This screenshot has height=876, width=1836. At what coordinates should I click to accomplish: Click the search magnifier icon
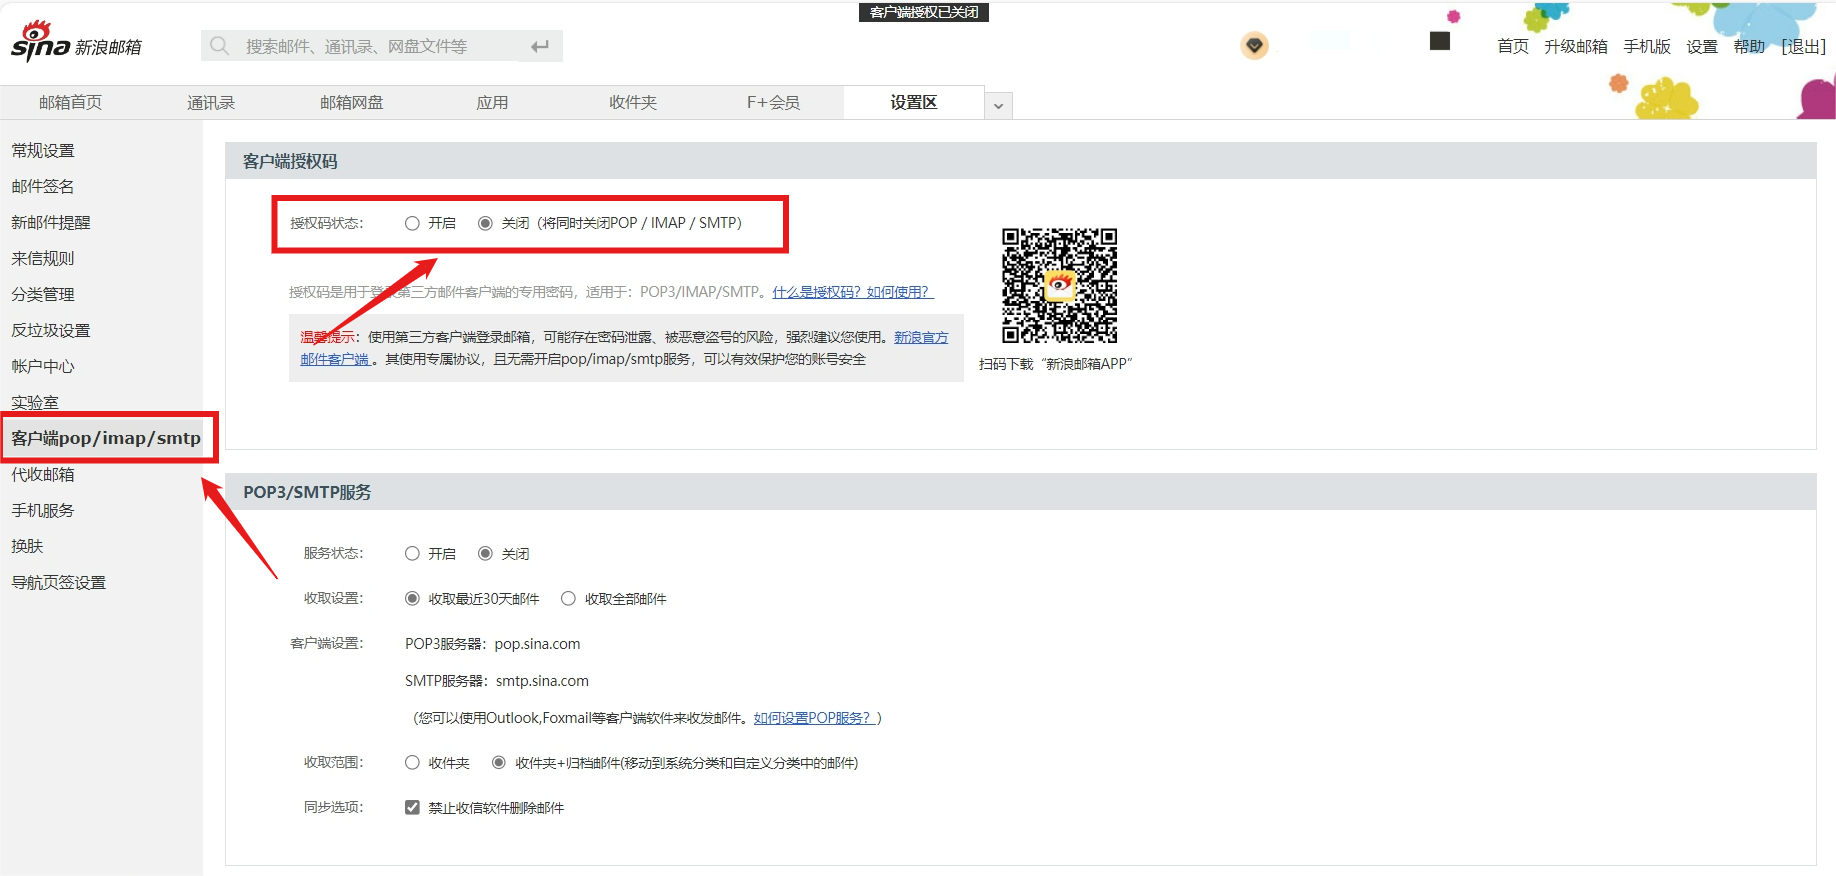[x=220, y=46]
